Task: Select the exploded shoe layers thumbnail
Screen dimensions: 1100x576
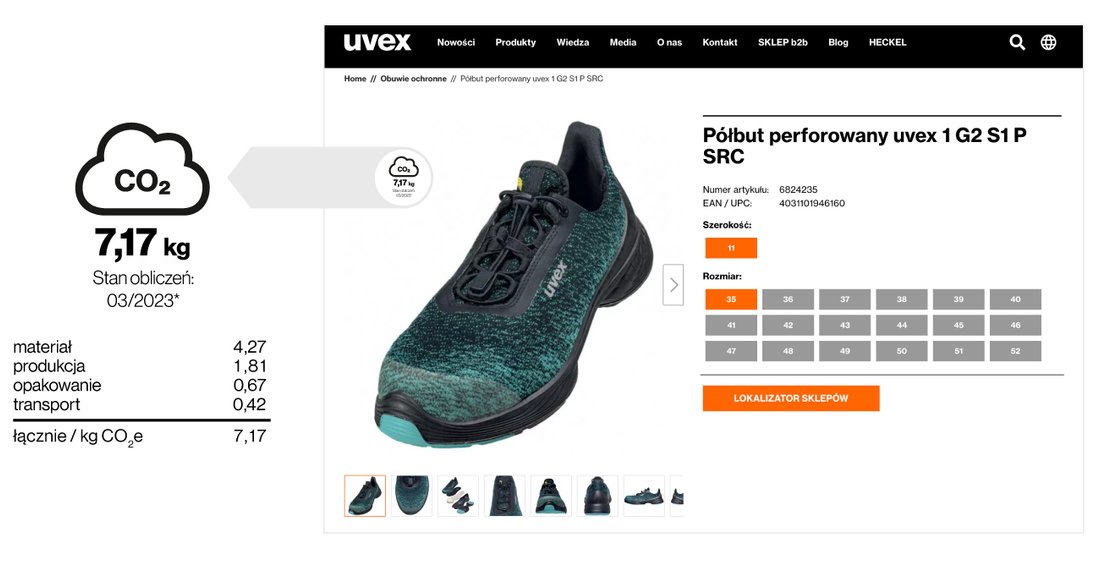Action: click(x=458, y=496)
